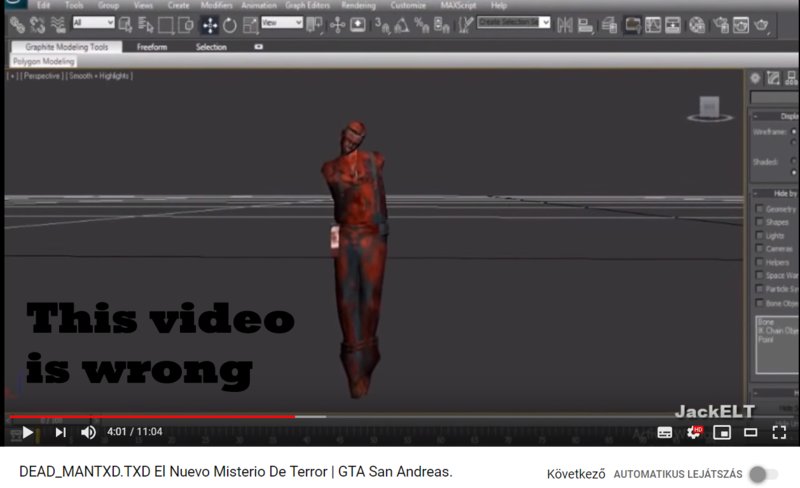Switch to the Freeform tab
The width and height of the screenshot is (800, 488).
(x=152, y=47)
